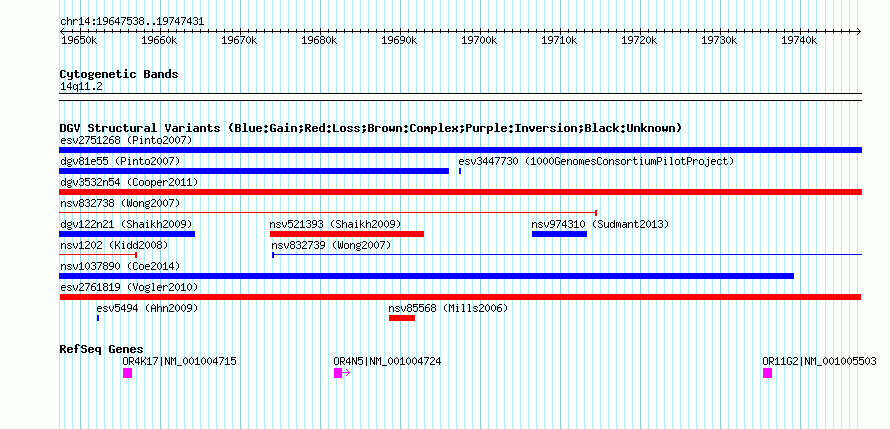
Task: Click the 19720k ruler tick label
Action: 639,40
